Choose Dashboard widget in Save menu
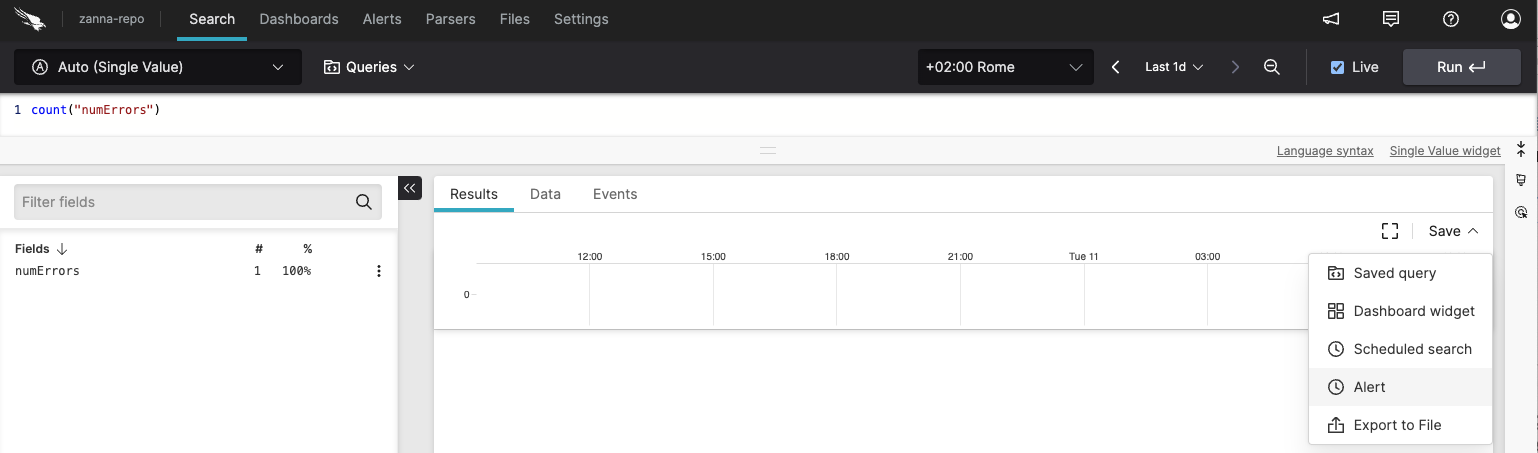This screenshot has width=1538, height=453. (x=1413, y=311)
